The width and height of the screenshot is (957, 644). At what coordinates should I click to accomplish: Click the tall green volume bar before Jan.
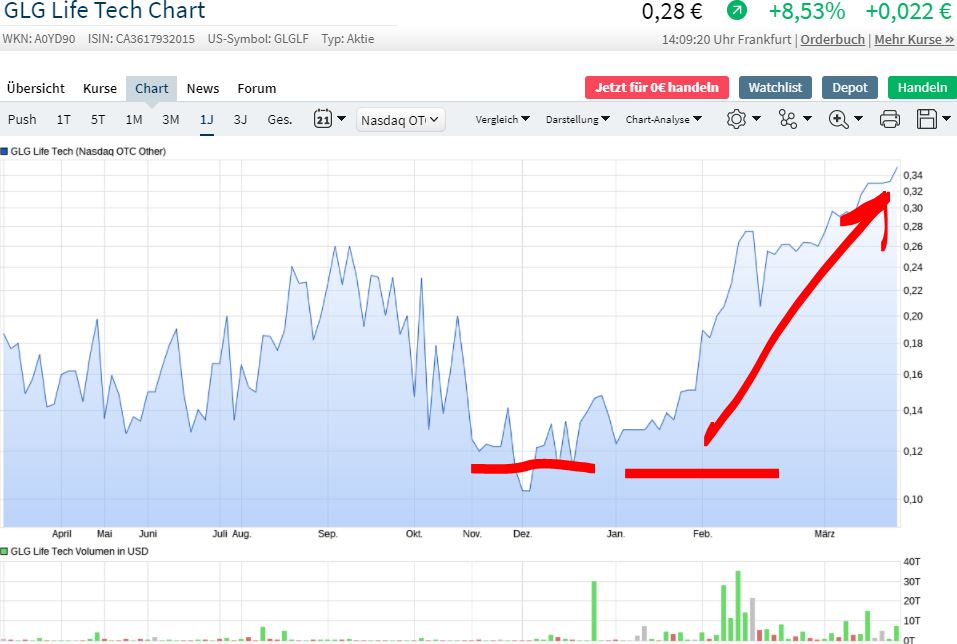pyautogui.click(x=594, y=611)
